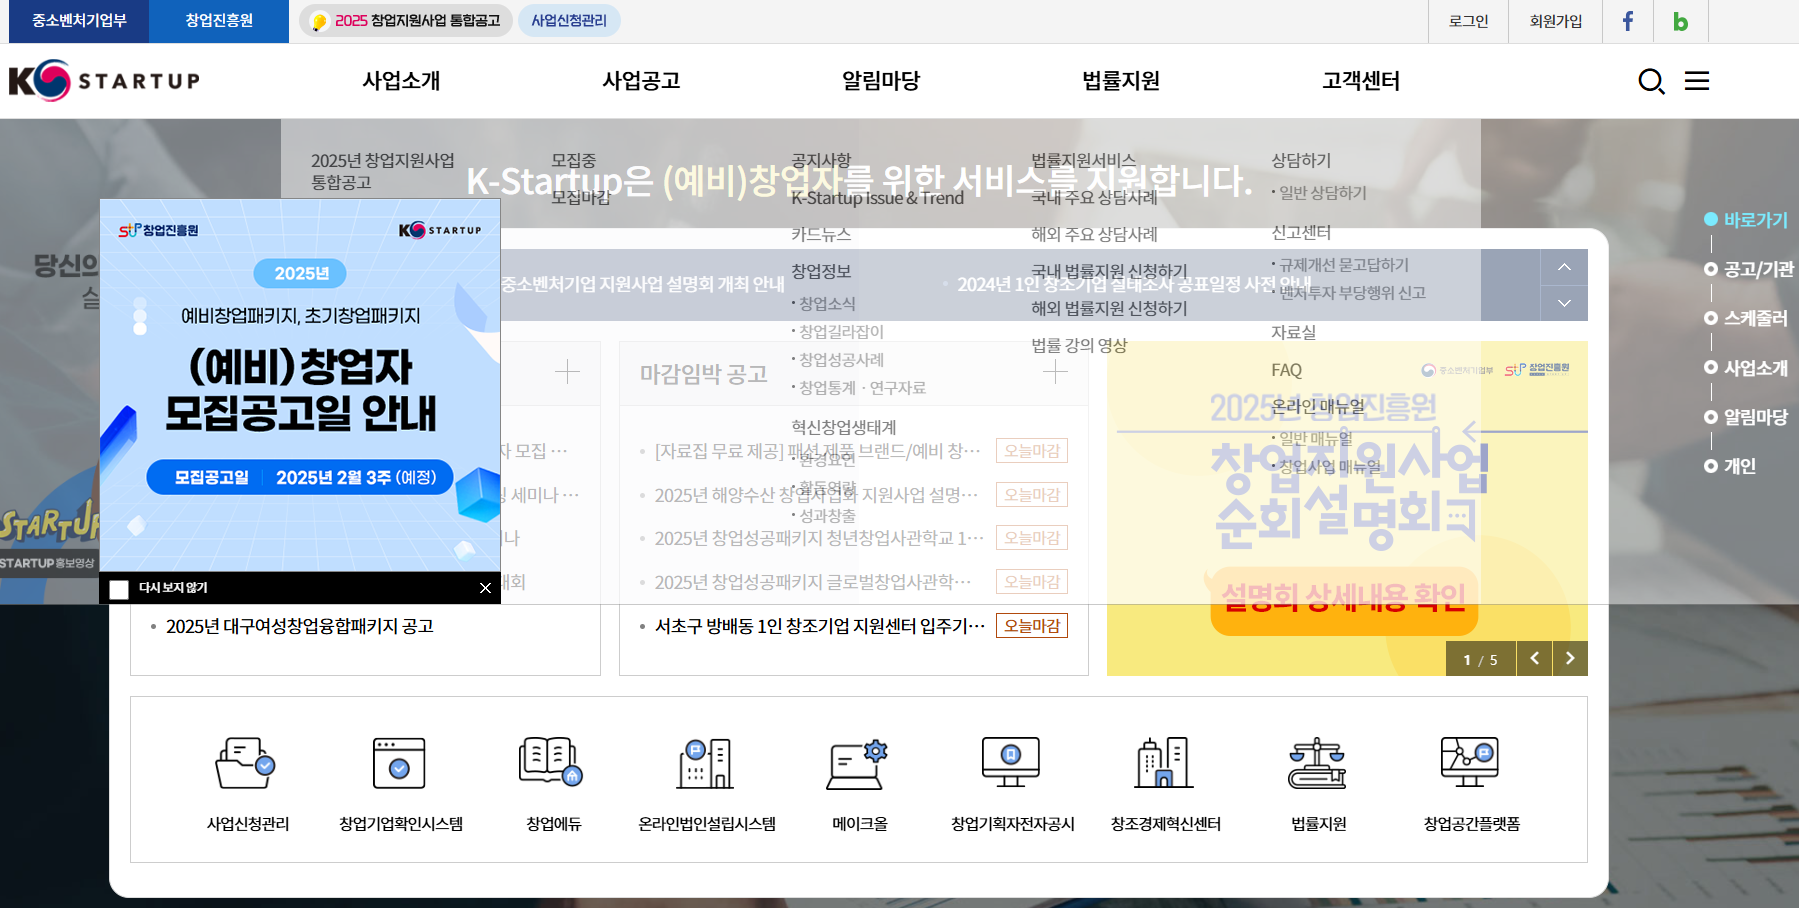Show previous notice with up chevron
Screen dimensions: 1799x908
1565,267
